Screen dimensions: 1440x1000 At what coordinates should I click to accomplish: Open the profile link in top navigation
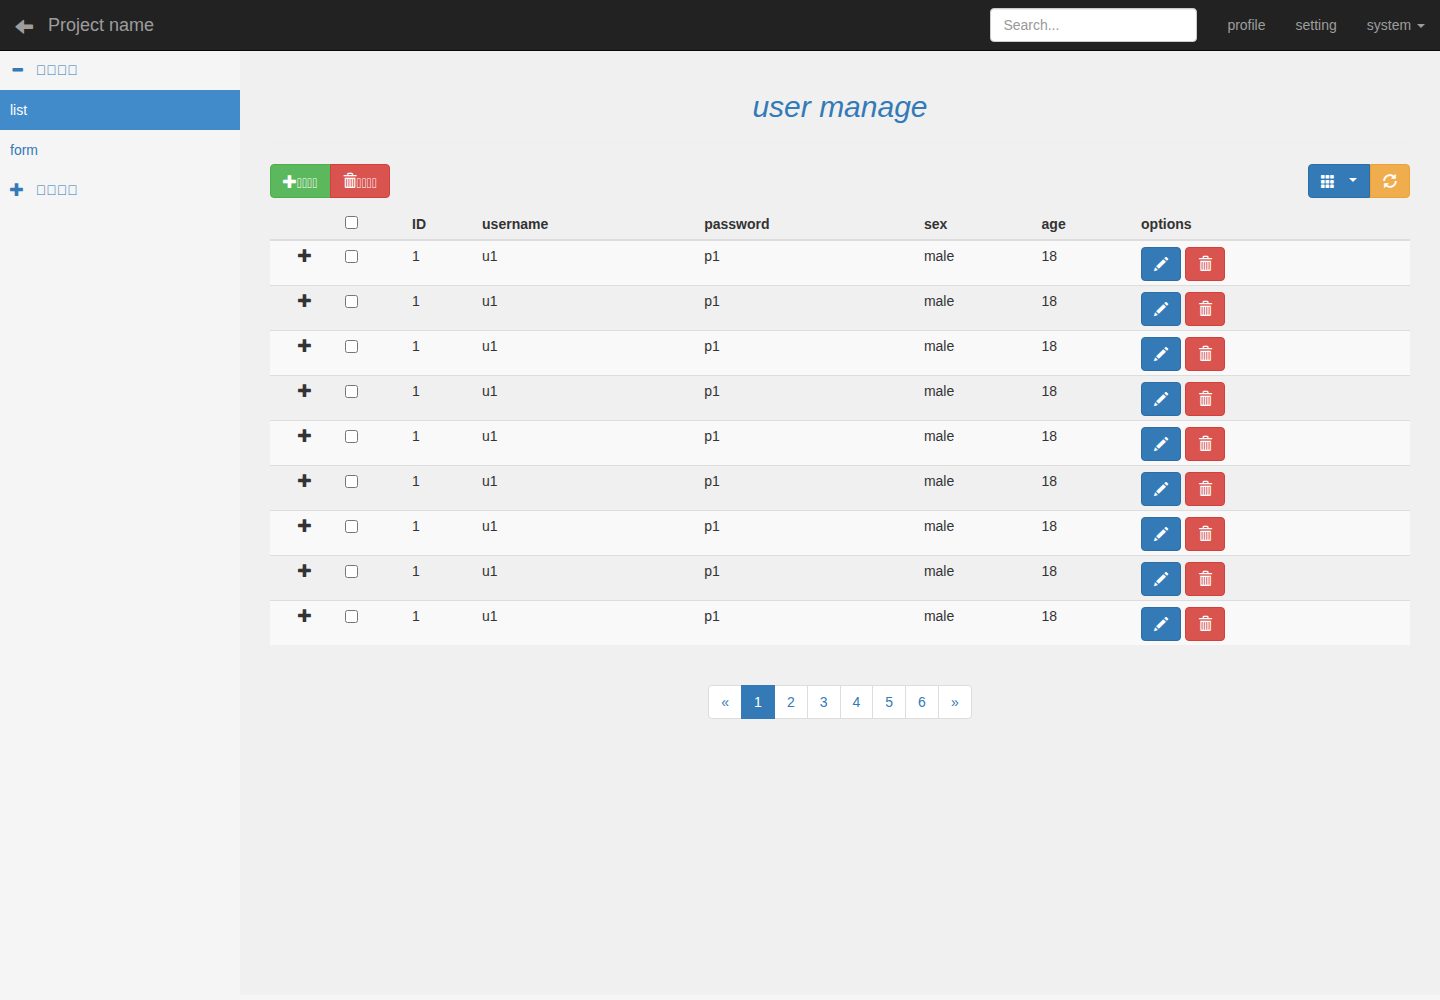click(1246, 25)
